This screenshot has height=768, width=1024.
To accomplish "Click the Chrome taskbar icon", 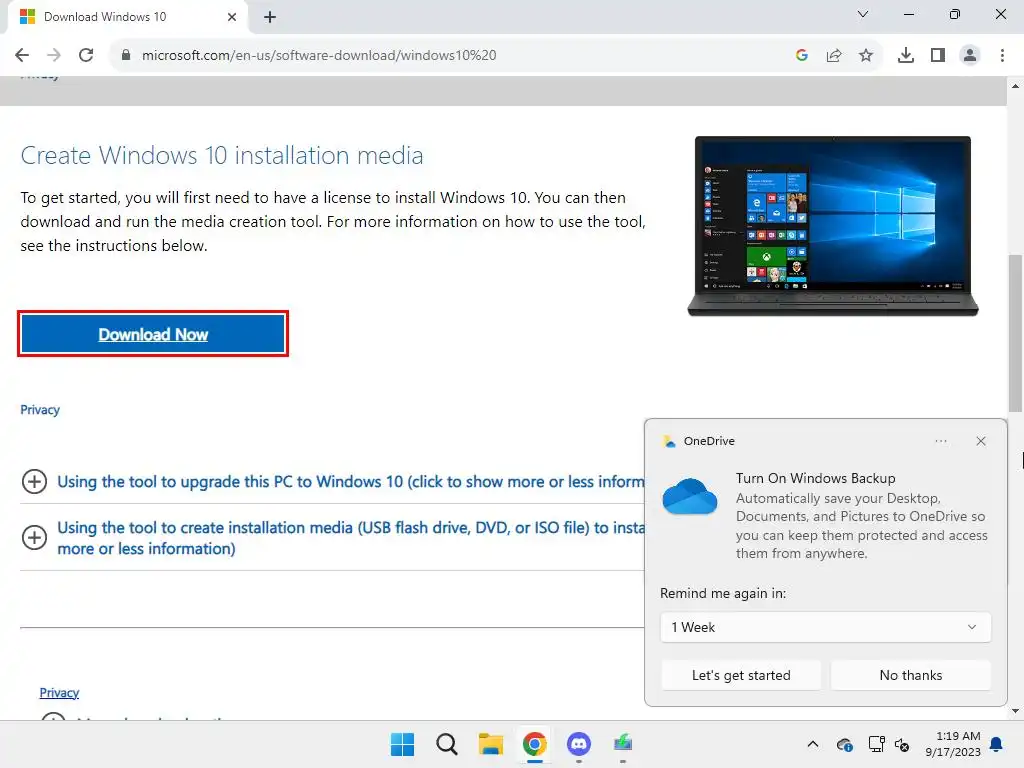I will [x=534, y=744].
